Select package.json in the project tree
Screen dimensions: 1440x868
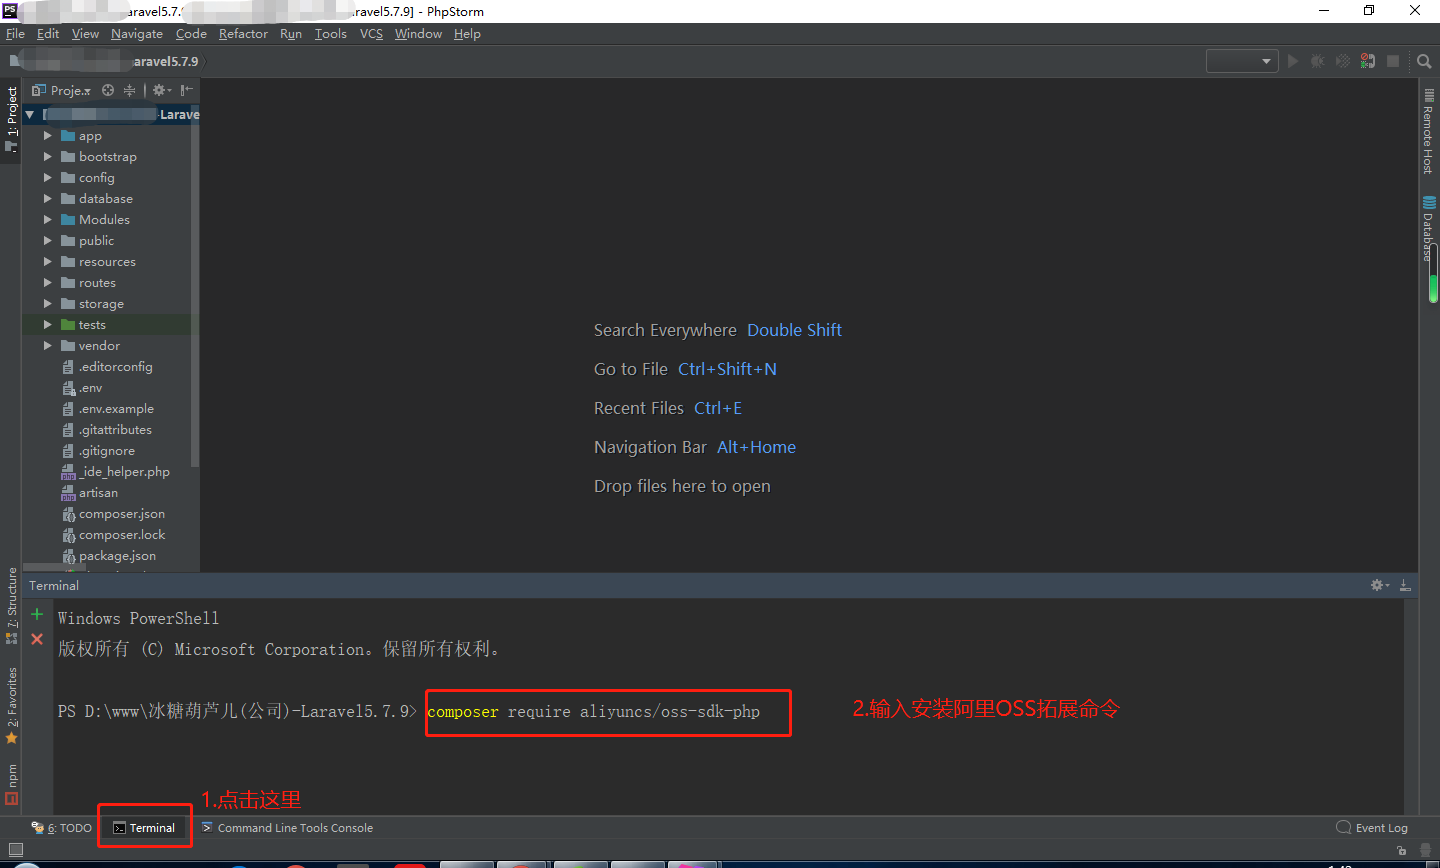[x=117, y=556]
